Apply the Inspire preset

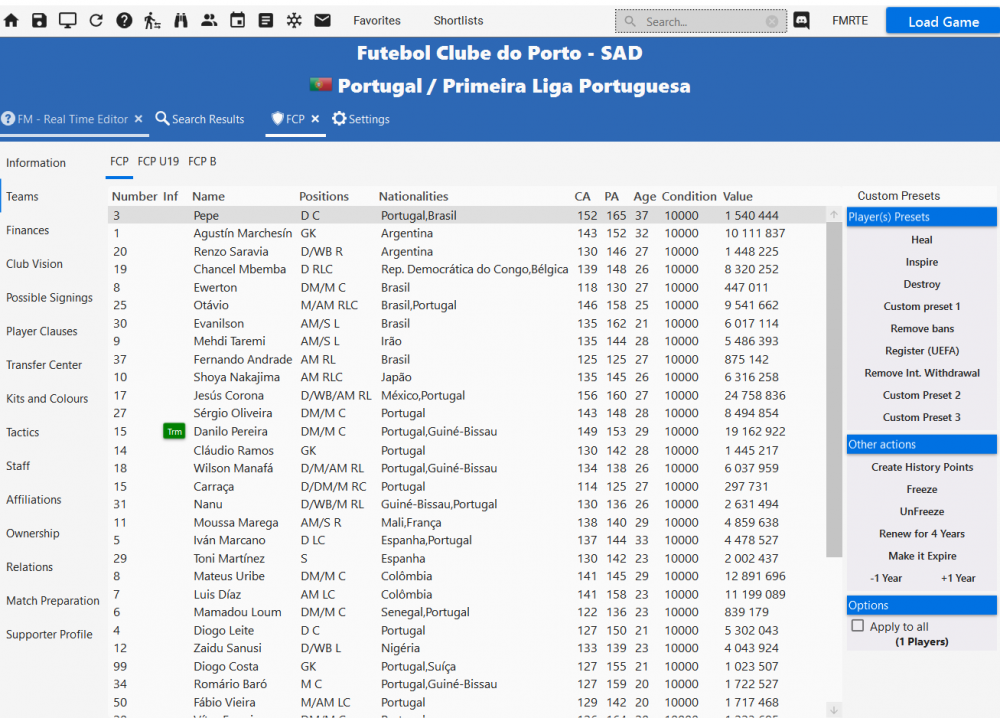coord(922,262)
